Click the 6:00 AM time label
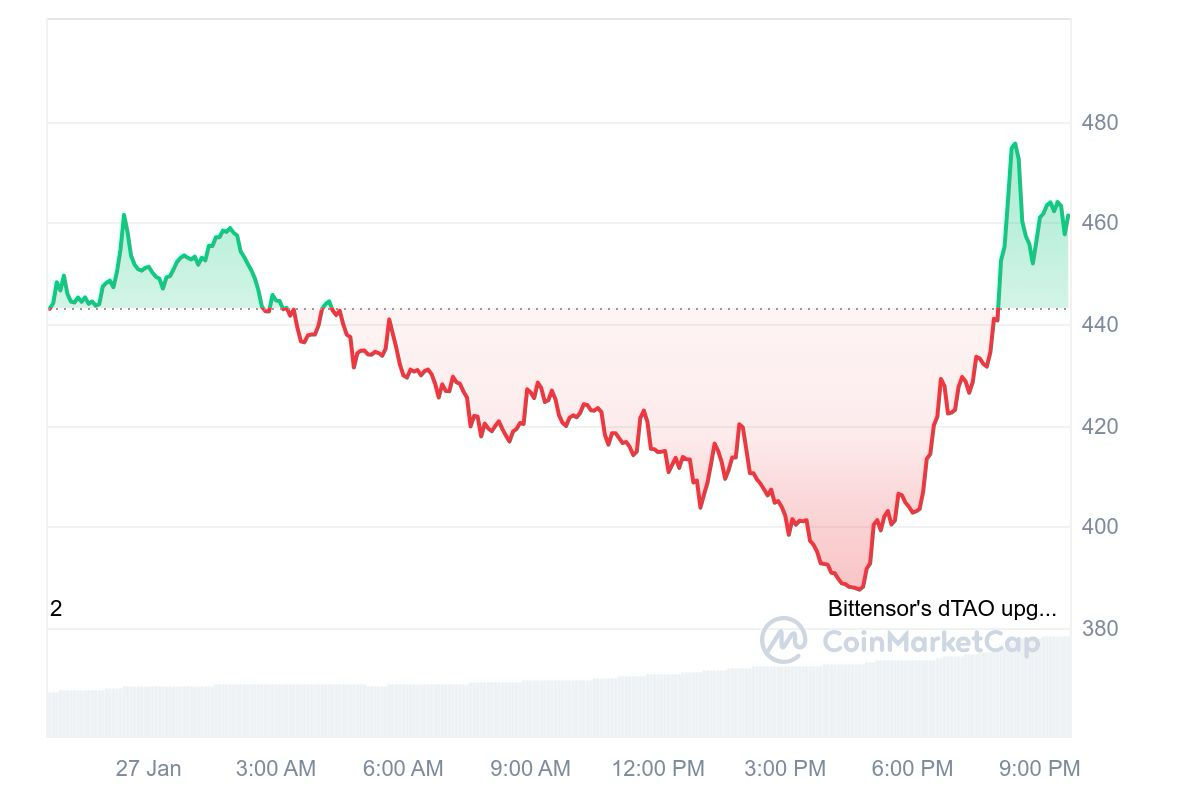 tap(403, 769)
